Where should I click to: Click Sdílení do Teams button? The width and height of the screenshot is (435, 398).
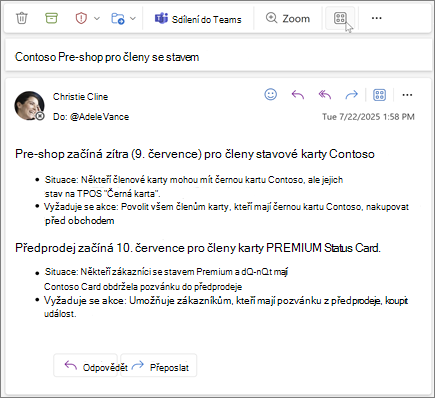[198, 19]
